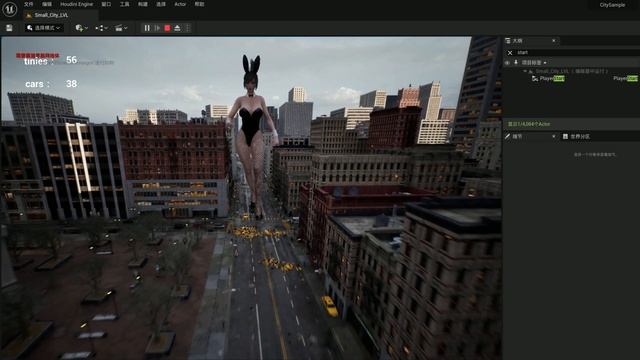Open the Houdini Engine menu
640x360 pixels.
77,4
